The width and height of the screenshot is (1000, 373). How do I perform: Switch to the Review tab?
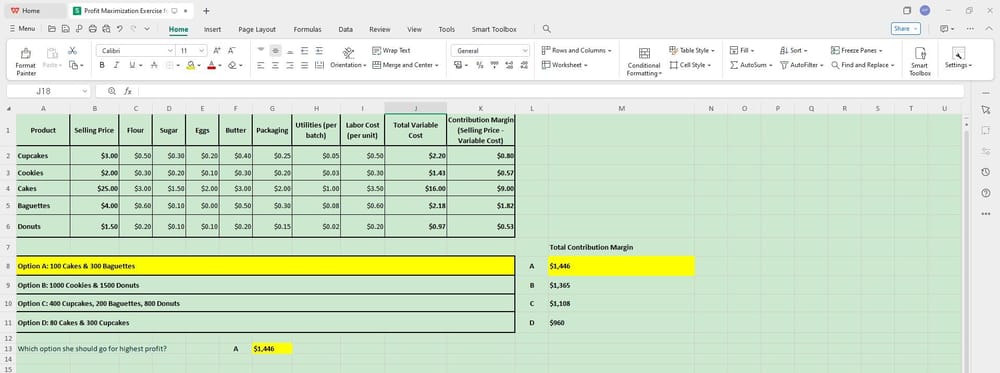click(379, 29)
